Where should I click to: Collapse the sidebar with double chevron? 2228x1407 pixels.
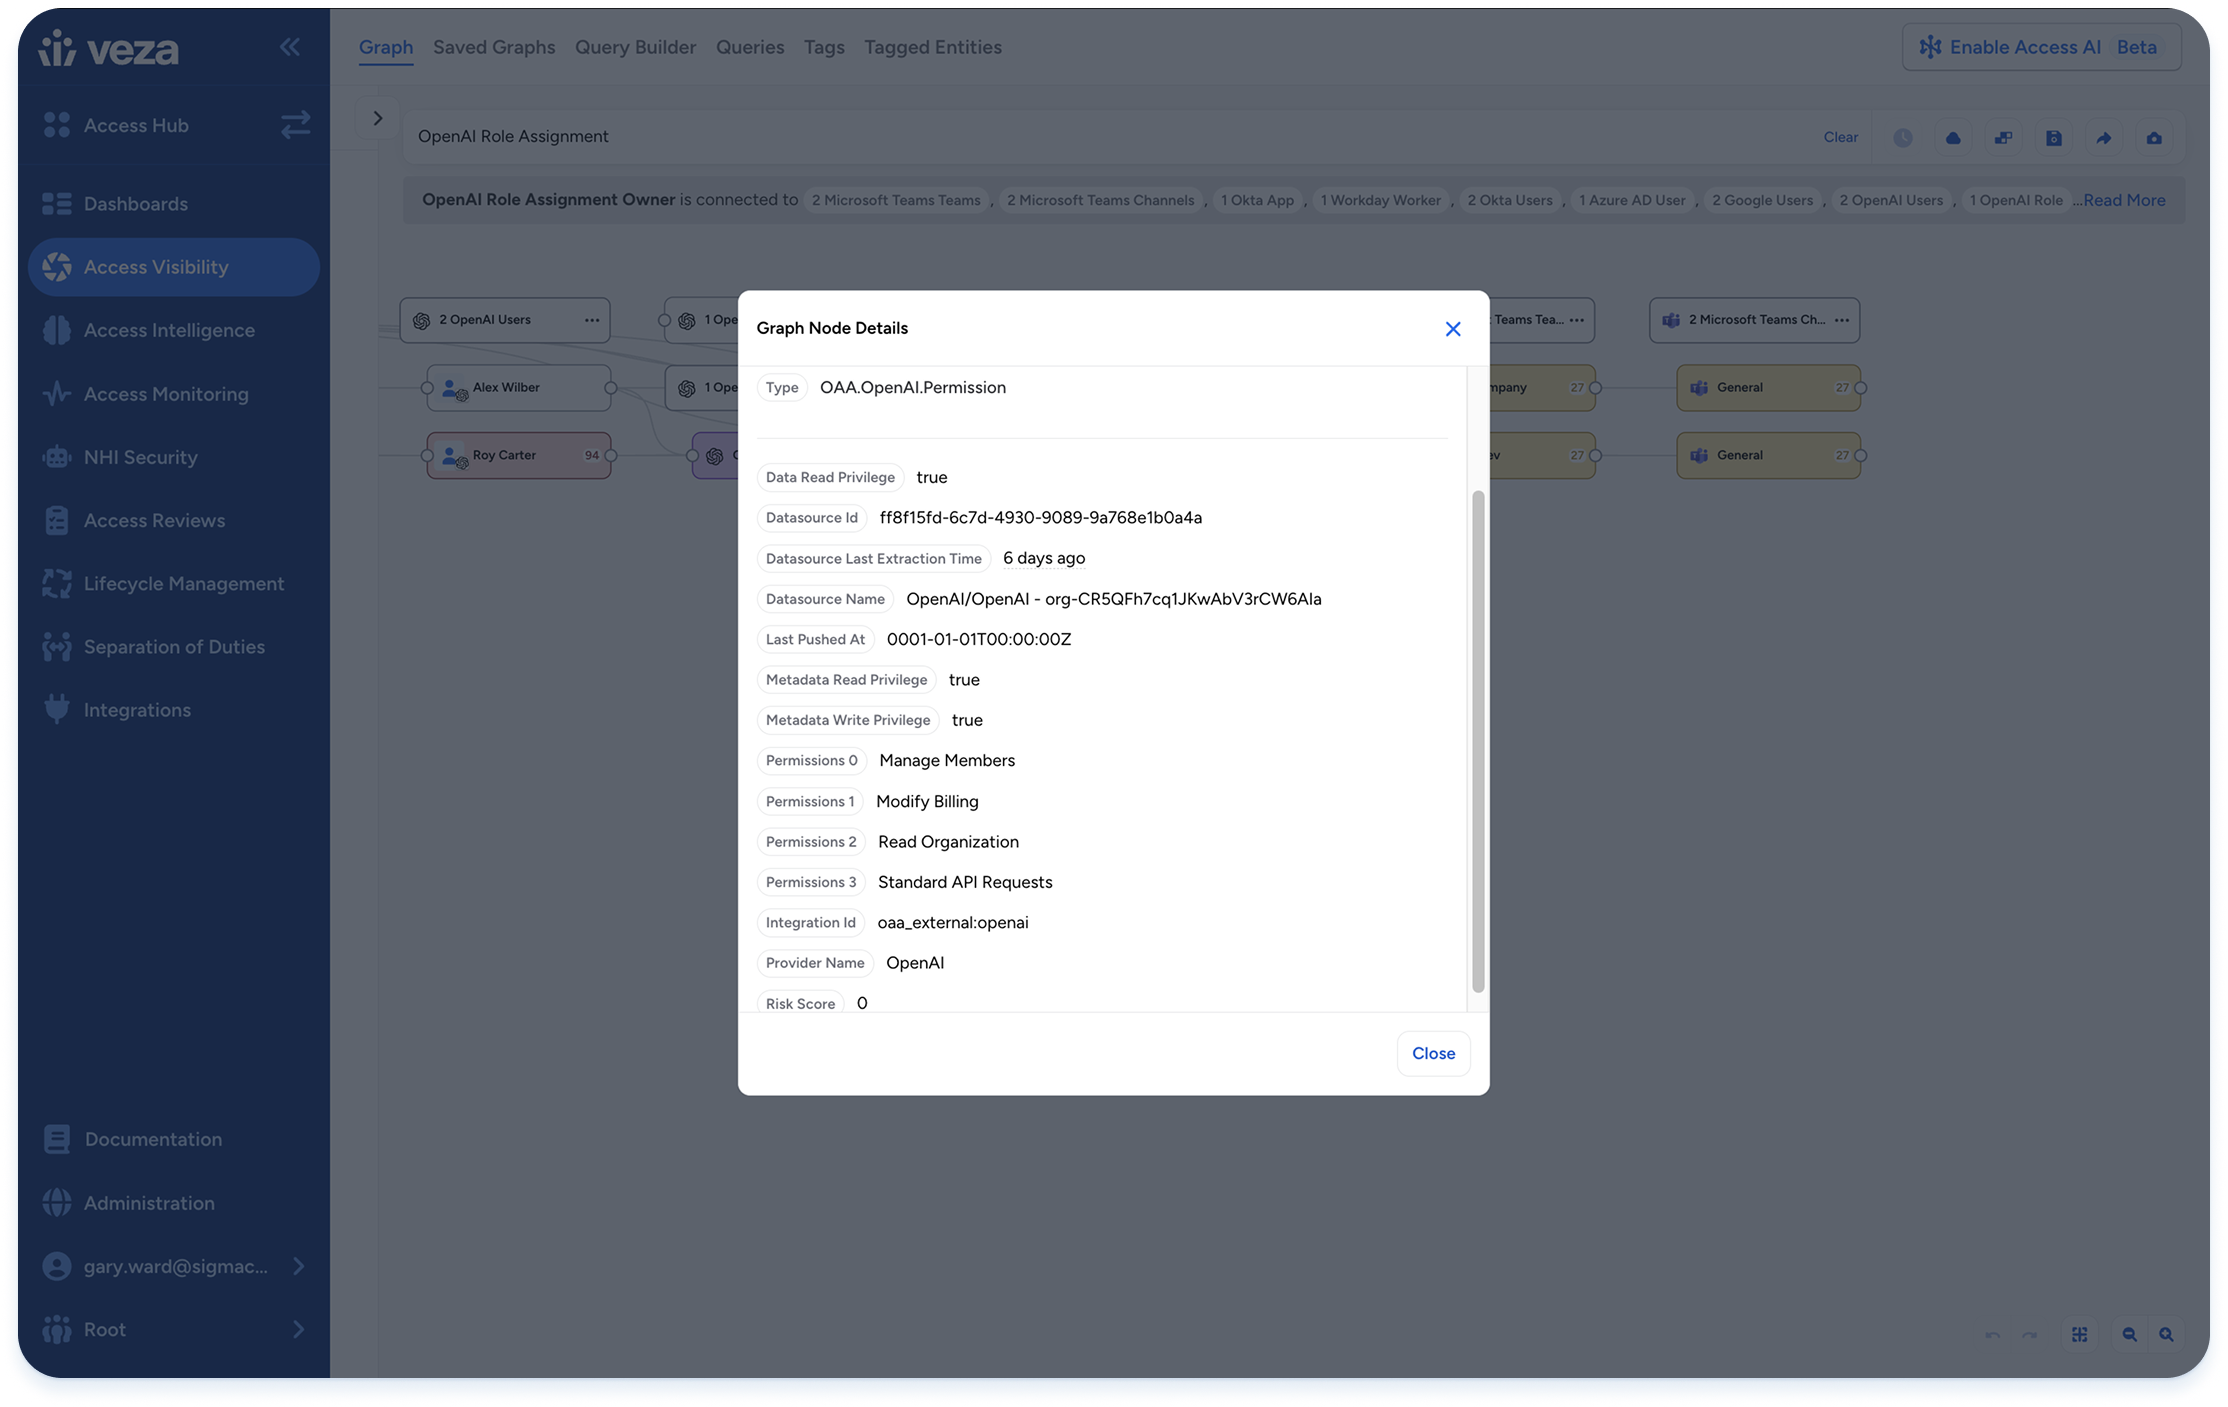coord(290,47)
